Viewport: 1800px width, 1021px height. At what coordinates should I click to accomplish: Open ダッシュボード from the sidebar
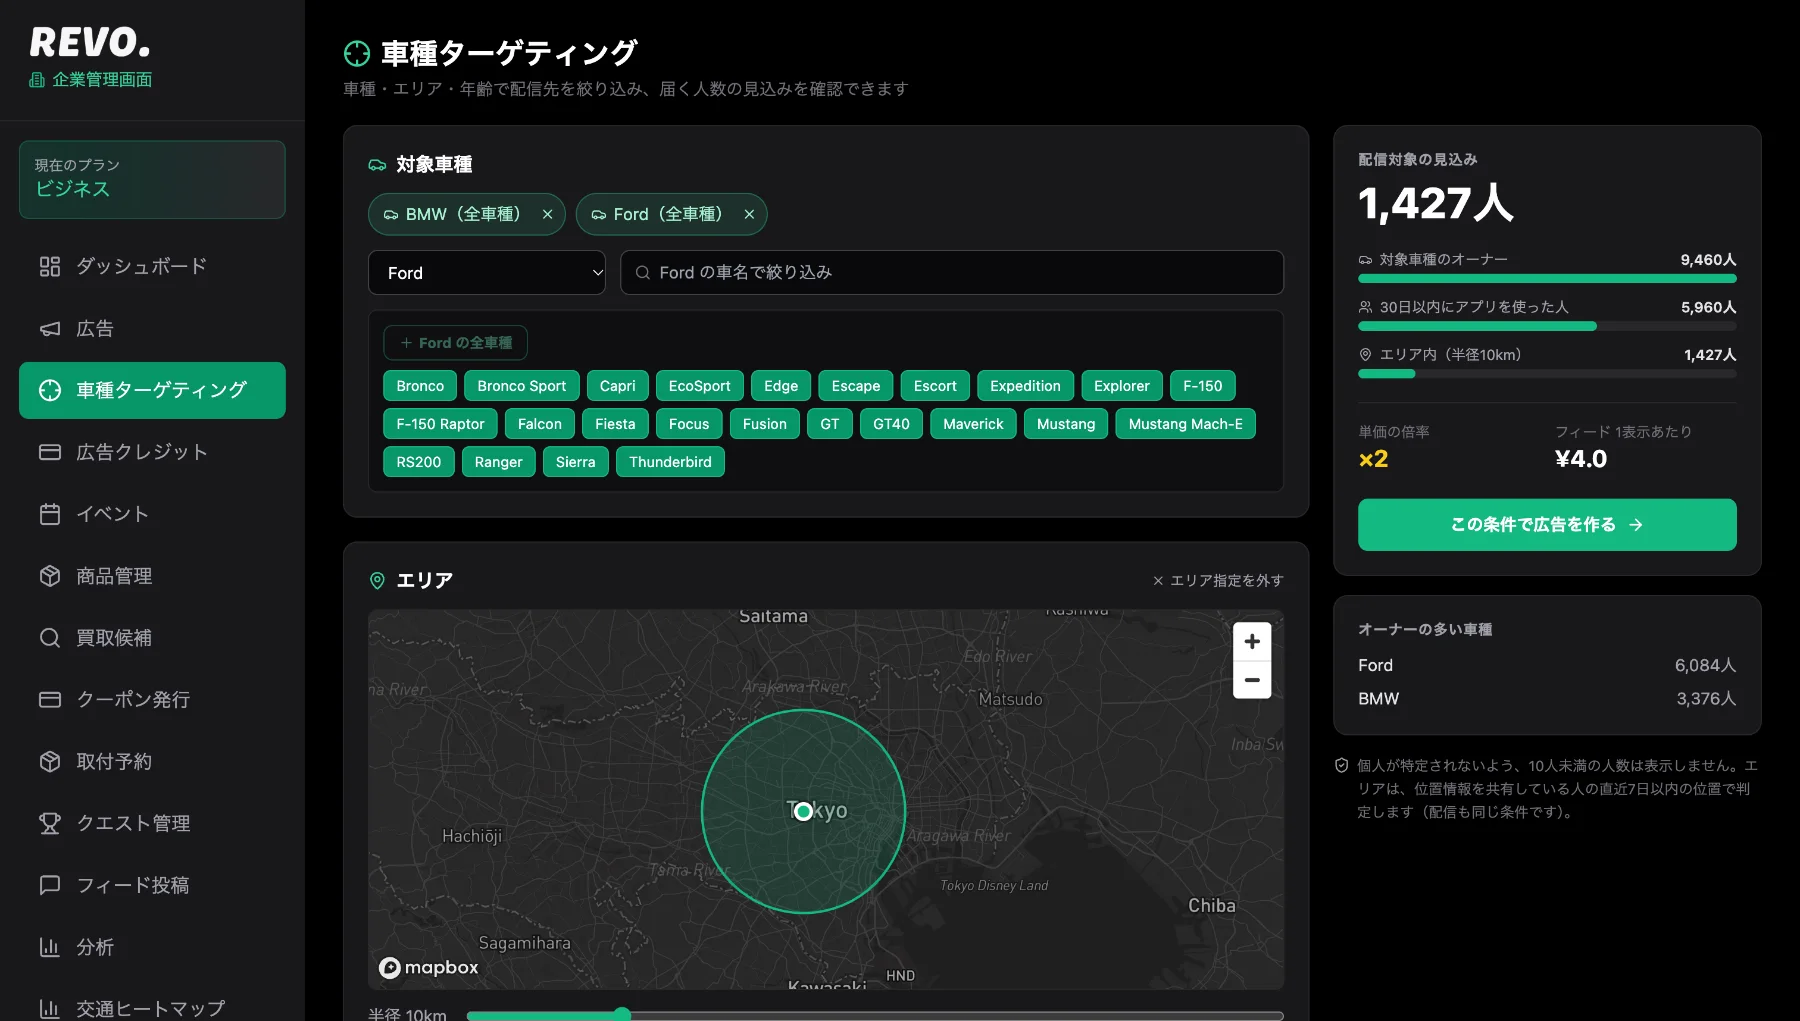point(152,266)
